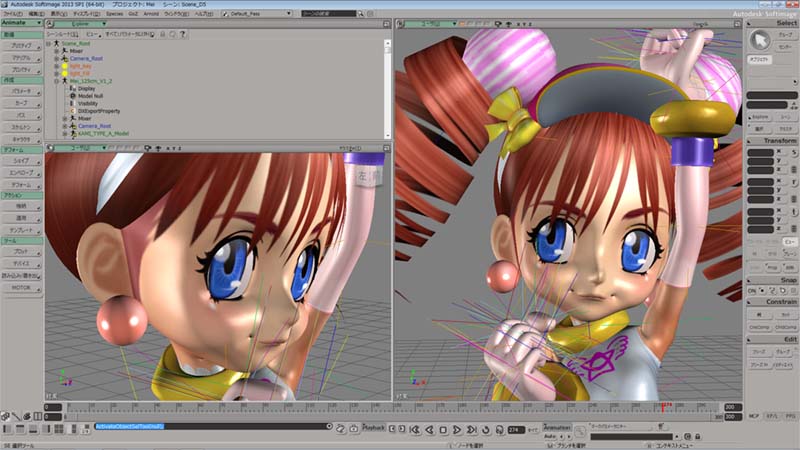800x450 pixels.
Task: Play the animation forward
Action: click(457, 430)
